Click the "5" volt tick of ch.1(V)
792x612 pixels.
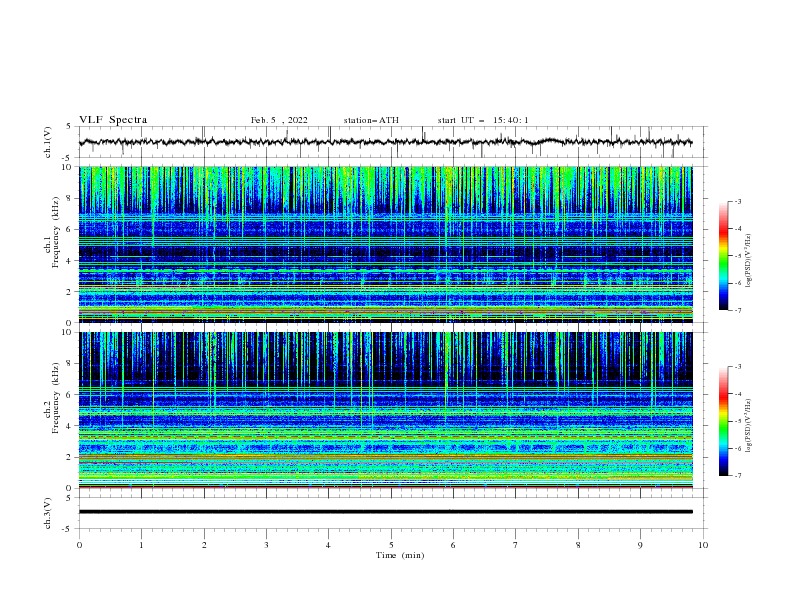point(69,127)
